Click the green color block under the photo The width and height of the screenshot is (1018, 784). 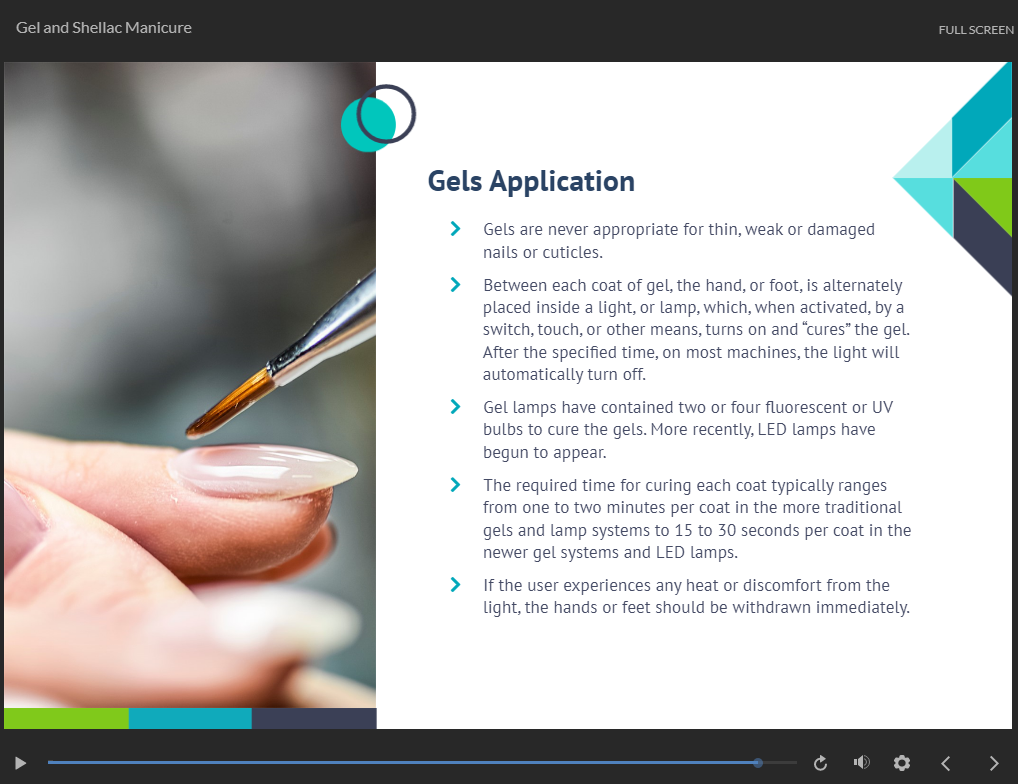point(66,718)
